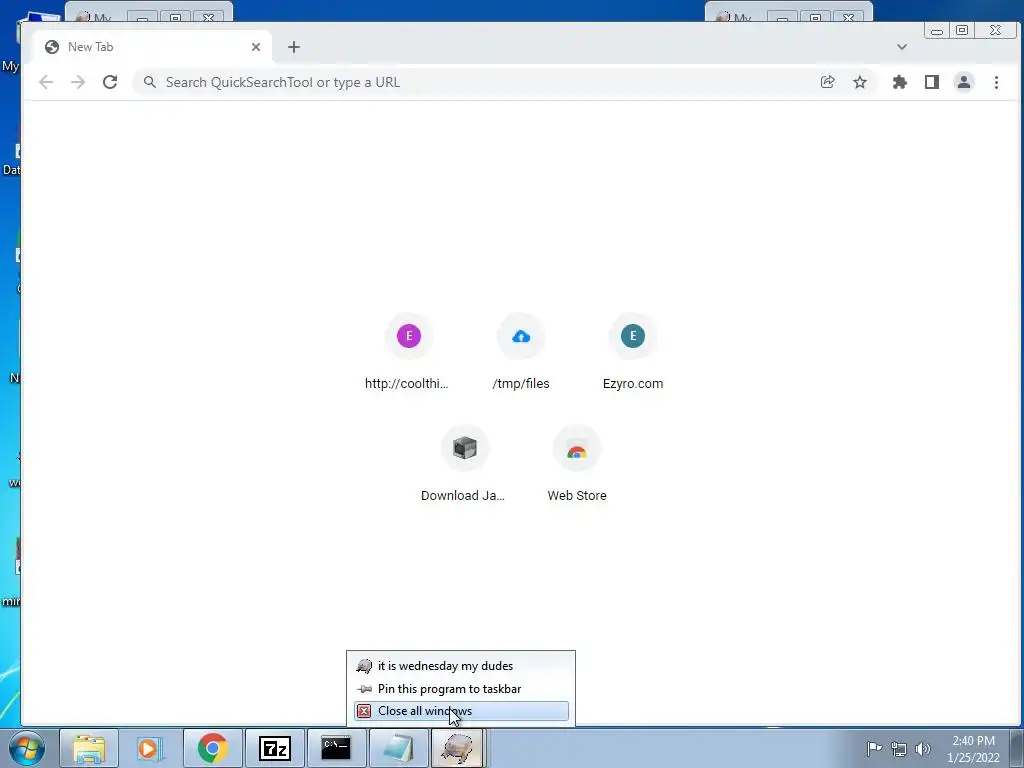Screen dimensions: 1024x768
Task: Open 7-Zip from the taskbar
Action: click(x=274, y=749)
